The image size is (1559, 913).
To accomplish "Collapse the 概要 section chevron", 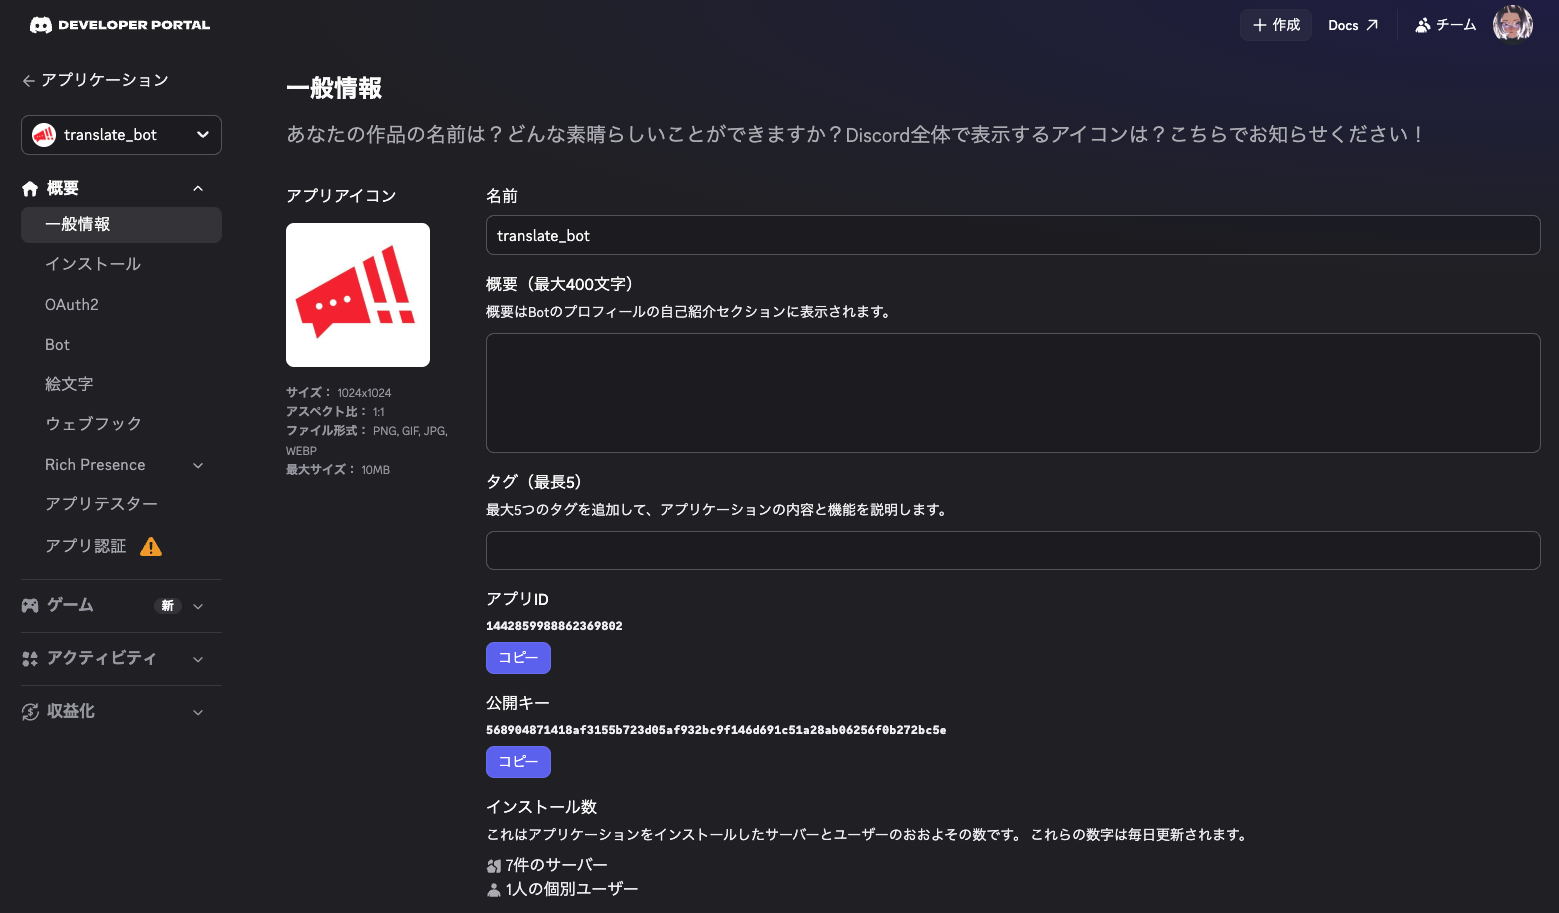I will [198, 188].
